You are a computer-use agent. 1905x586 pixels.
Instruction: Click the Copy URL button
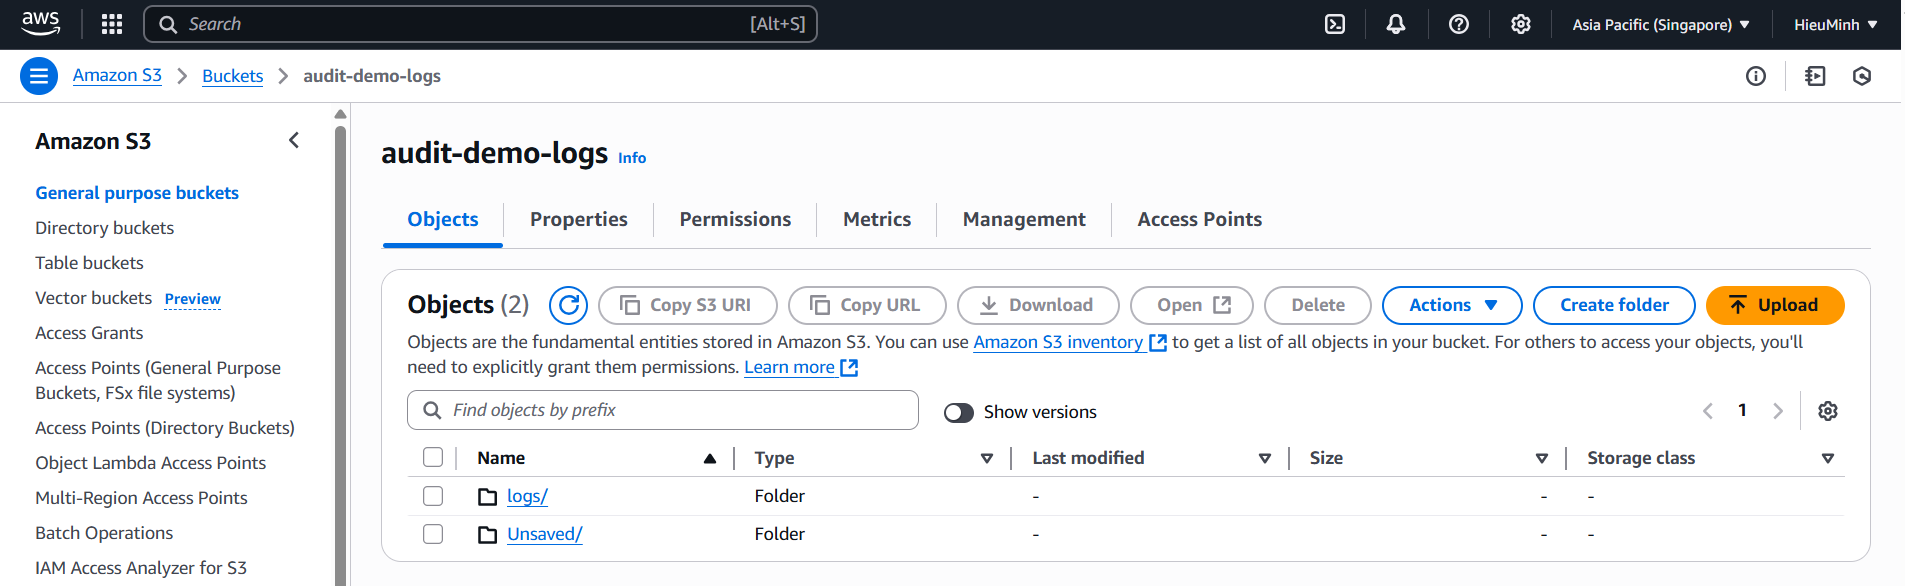pyautogui.click(x=867, y=305)
